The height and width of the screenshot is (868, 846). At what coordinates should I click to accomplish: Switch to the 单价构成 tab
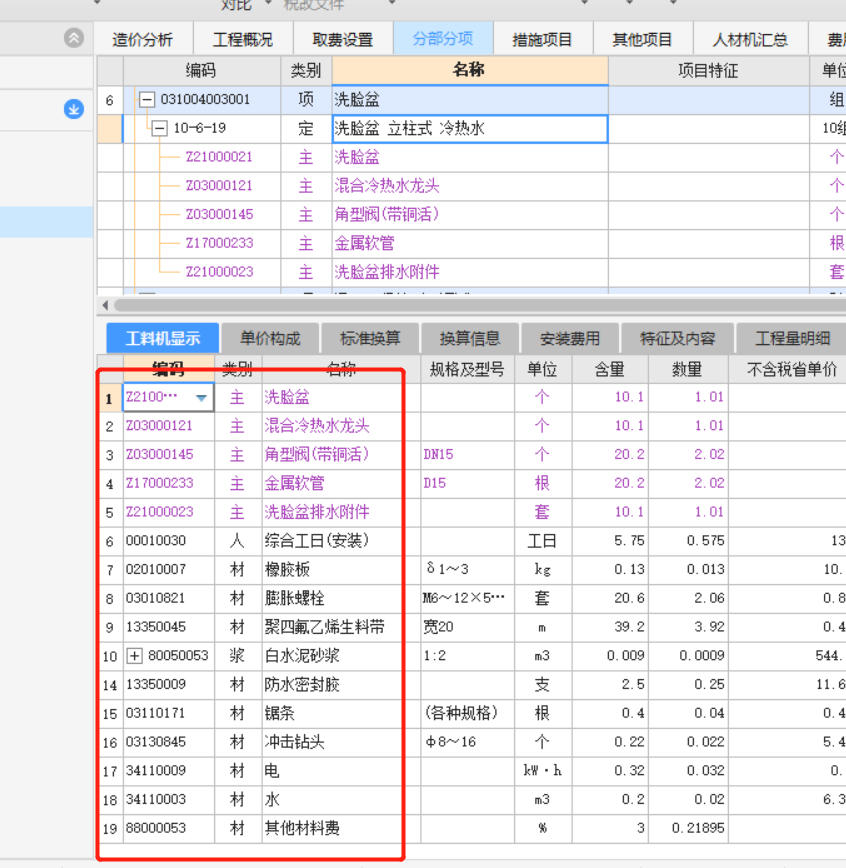(270, 338)
